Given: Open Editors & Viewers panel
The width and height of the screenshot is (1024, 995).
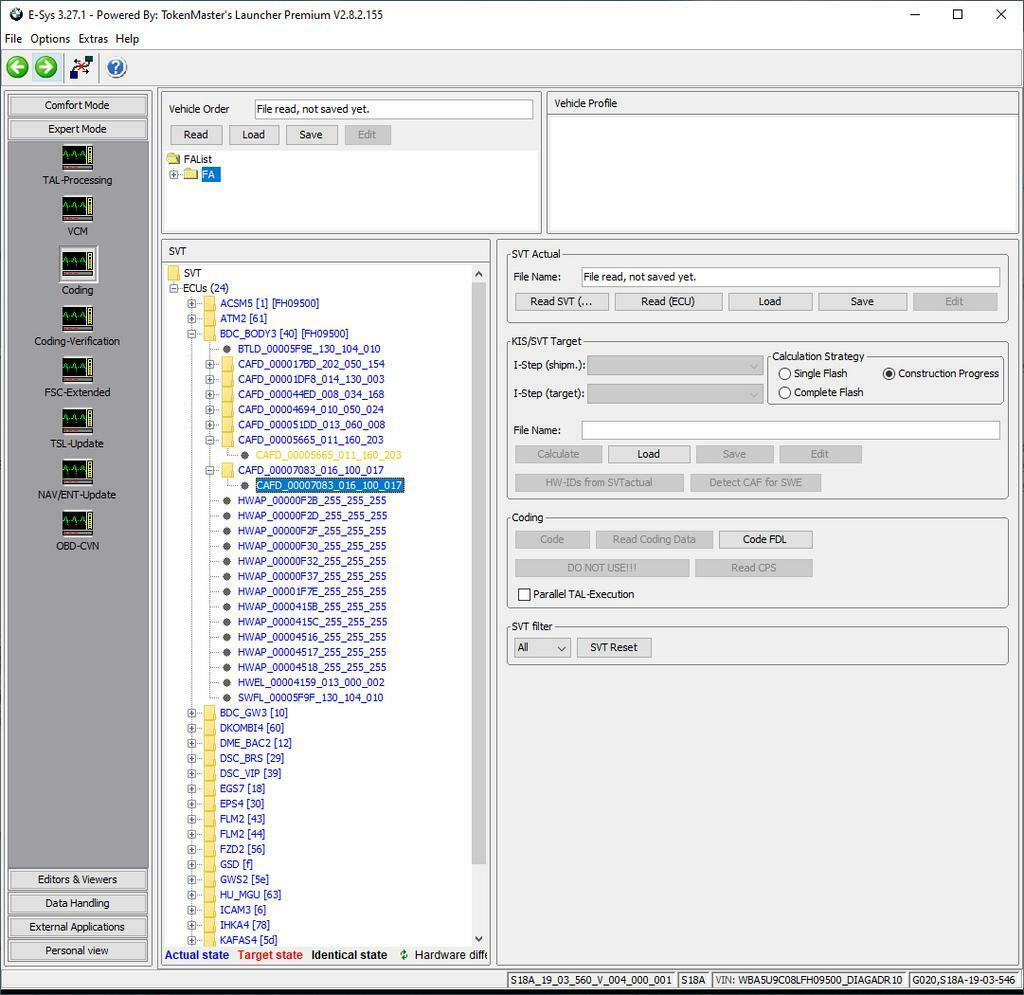Looking at the screenshot, I should pos(77,879).
